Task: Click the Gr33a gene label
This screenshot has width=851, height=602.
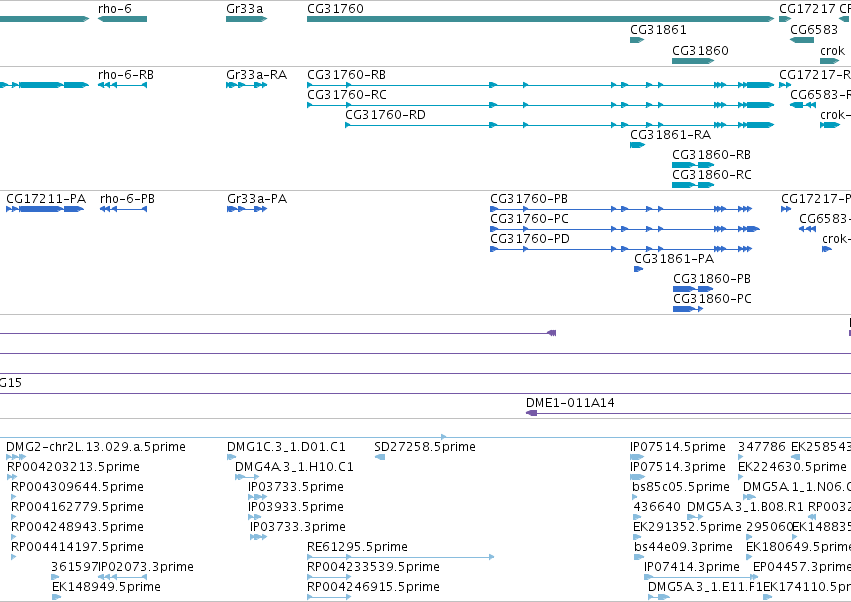Action: 244,9
